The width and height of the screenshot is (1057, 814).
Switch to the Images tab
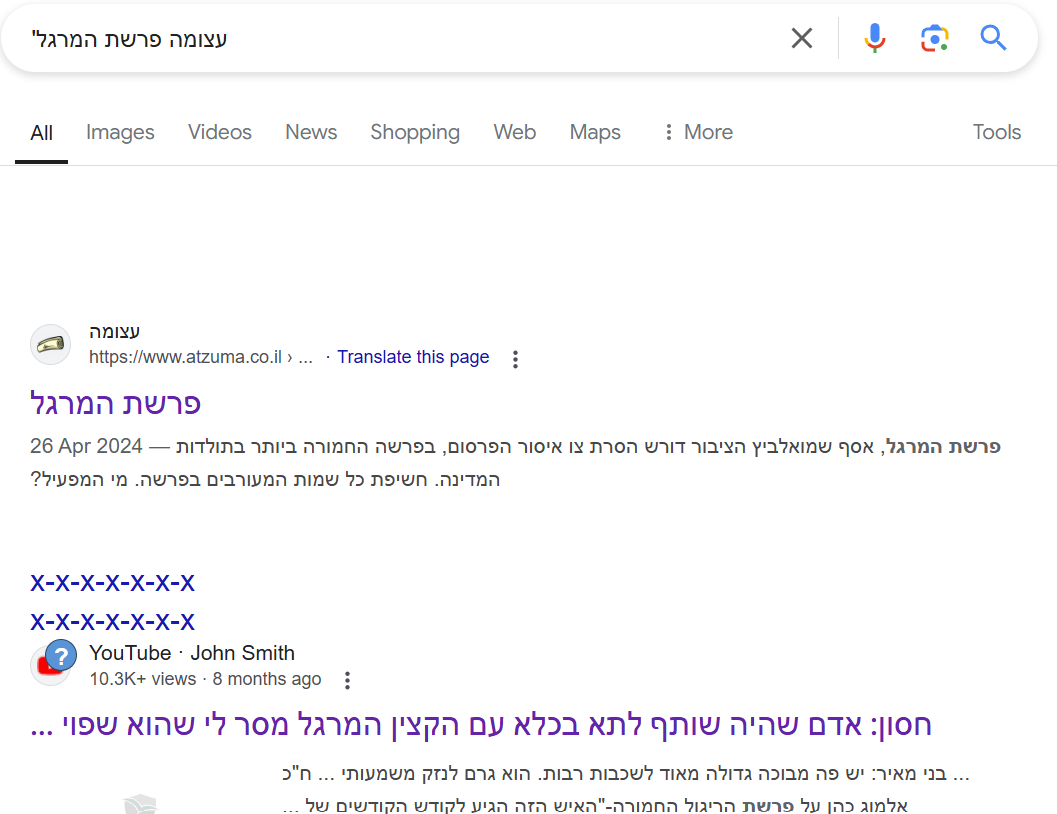[x=120, y=132]
